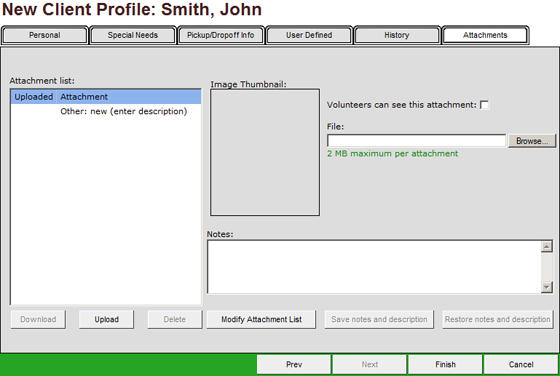The width and height of the screenshot is (560, 376).
Task: Click the Download button
Action: 38,319
